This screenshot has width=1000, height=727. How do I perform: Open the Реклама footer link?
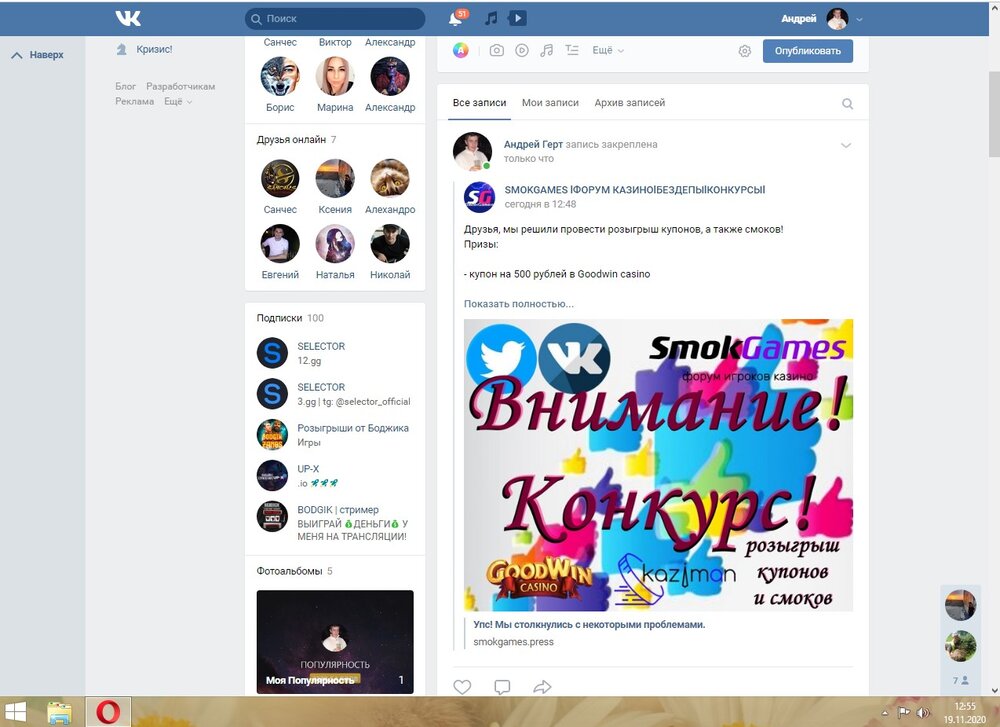pos(135,101)
